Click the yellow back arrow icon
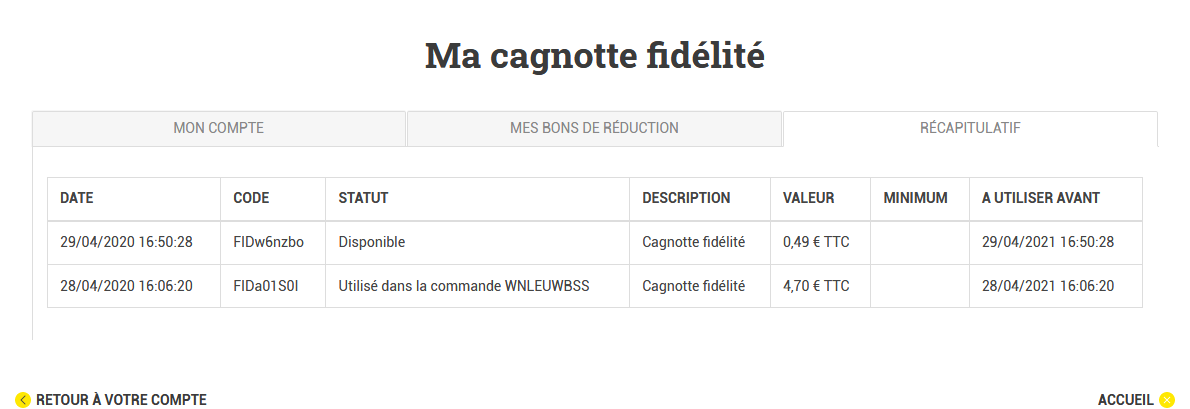This screenshot has height=409, width=1190. [x=23, y=400]
